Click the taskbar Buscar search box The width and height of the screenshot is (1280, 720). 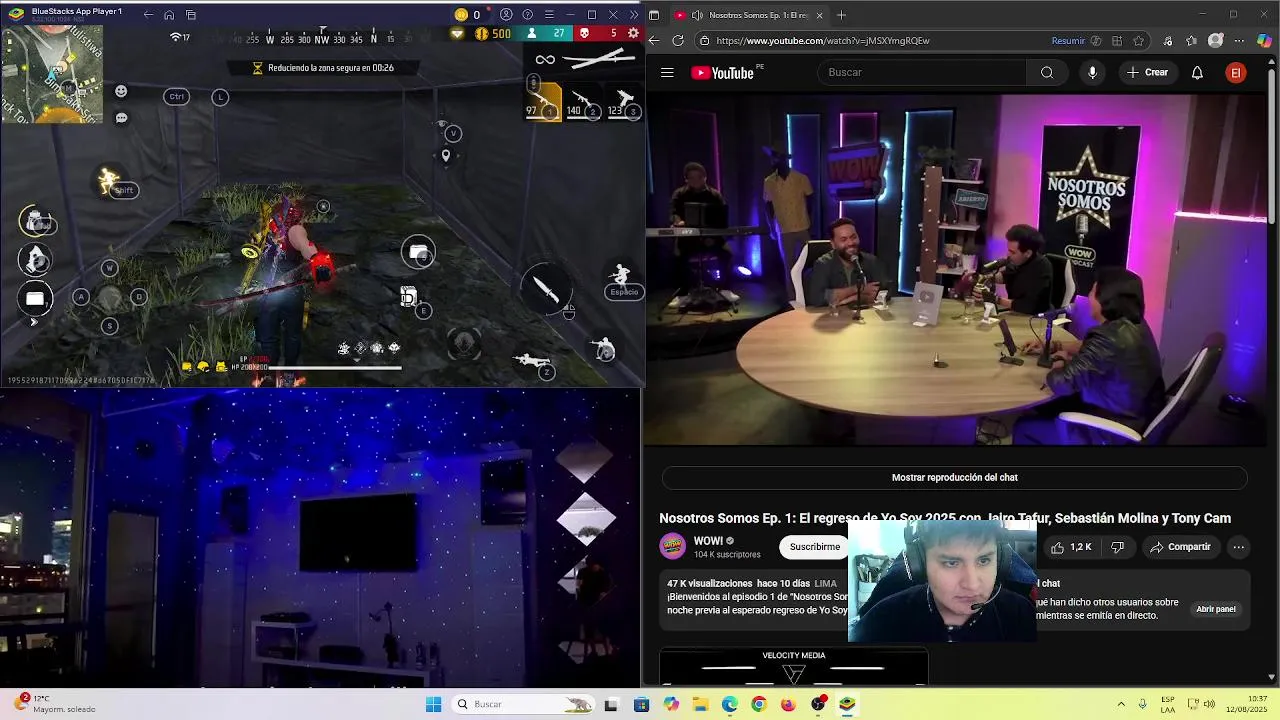point(523,704)
